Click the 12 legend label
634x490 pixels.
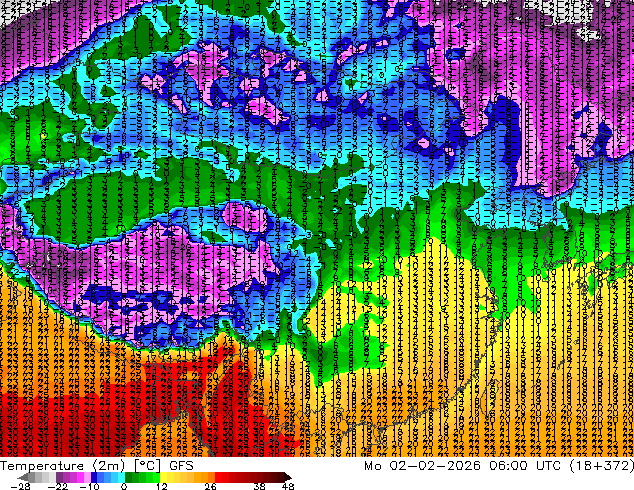(x=162, y=486)
